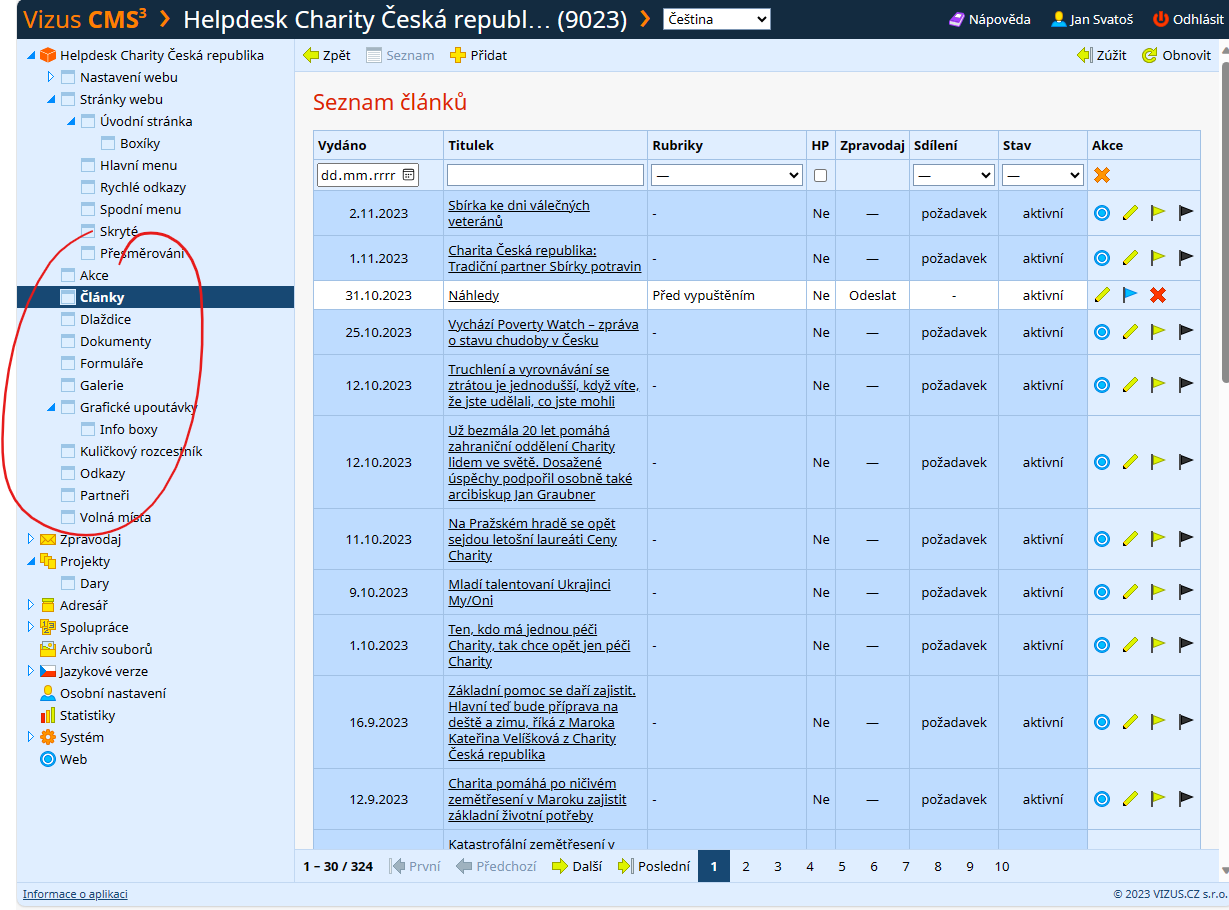View the 'Mladí talentovaní Ukrajinci' article via the blue circle icon

[x=1102, y=592]
